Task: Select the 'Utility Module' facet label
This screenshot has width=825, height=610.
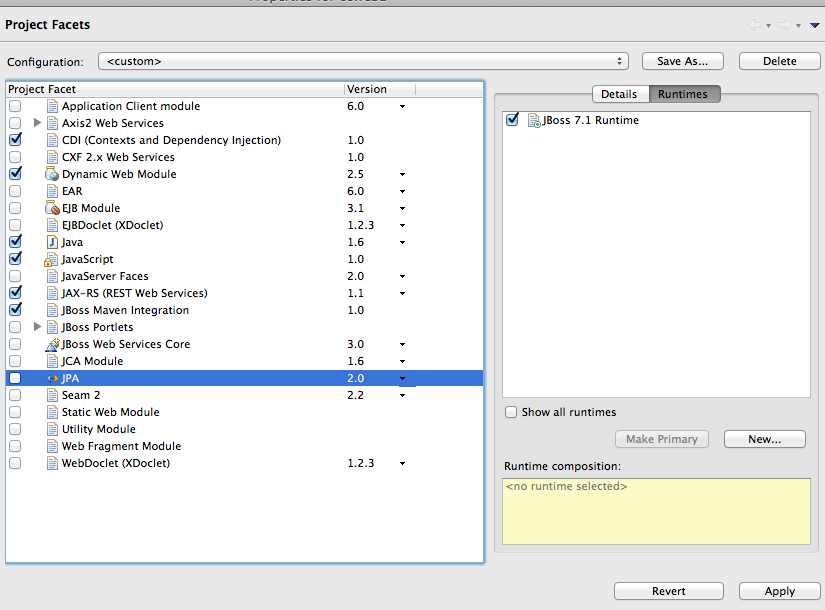Action: [98, 429]
